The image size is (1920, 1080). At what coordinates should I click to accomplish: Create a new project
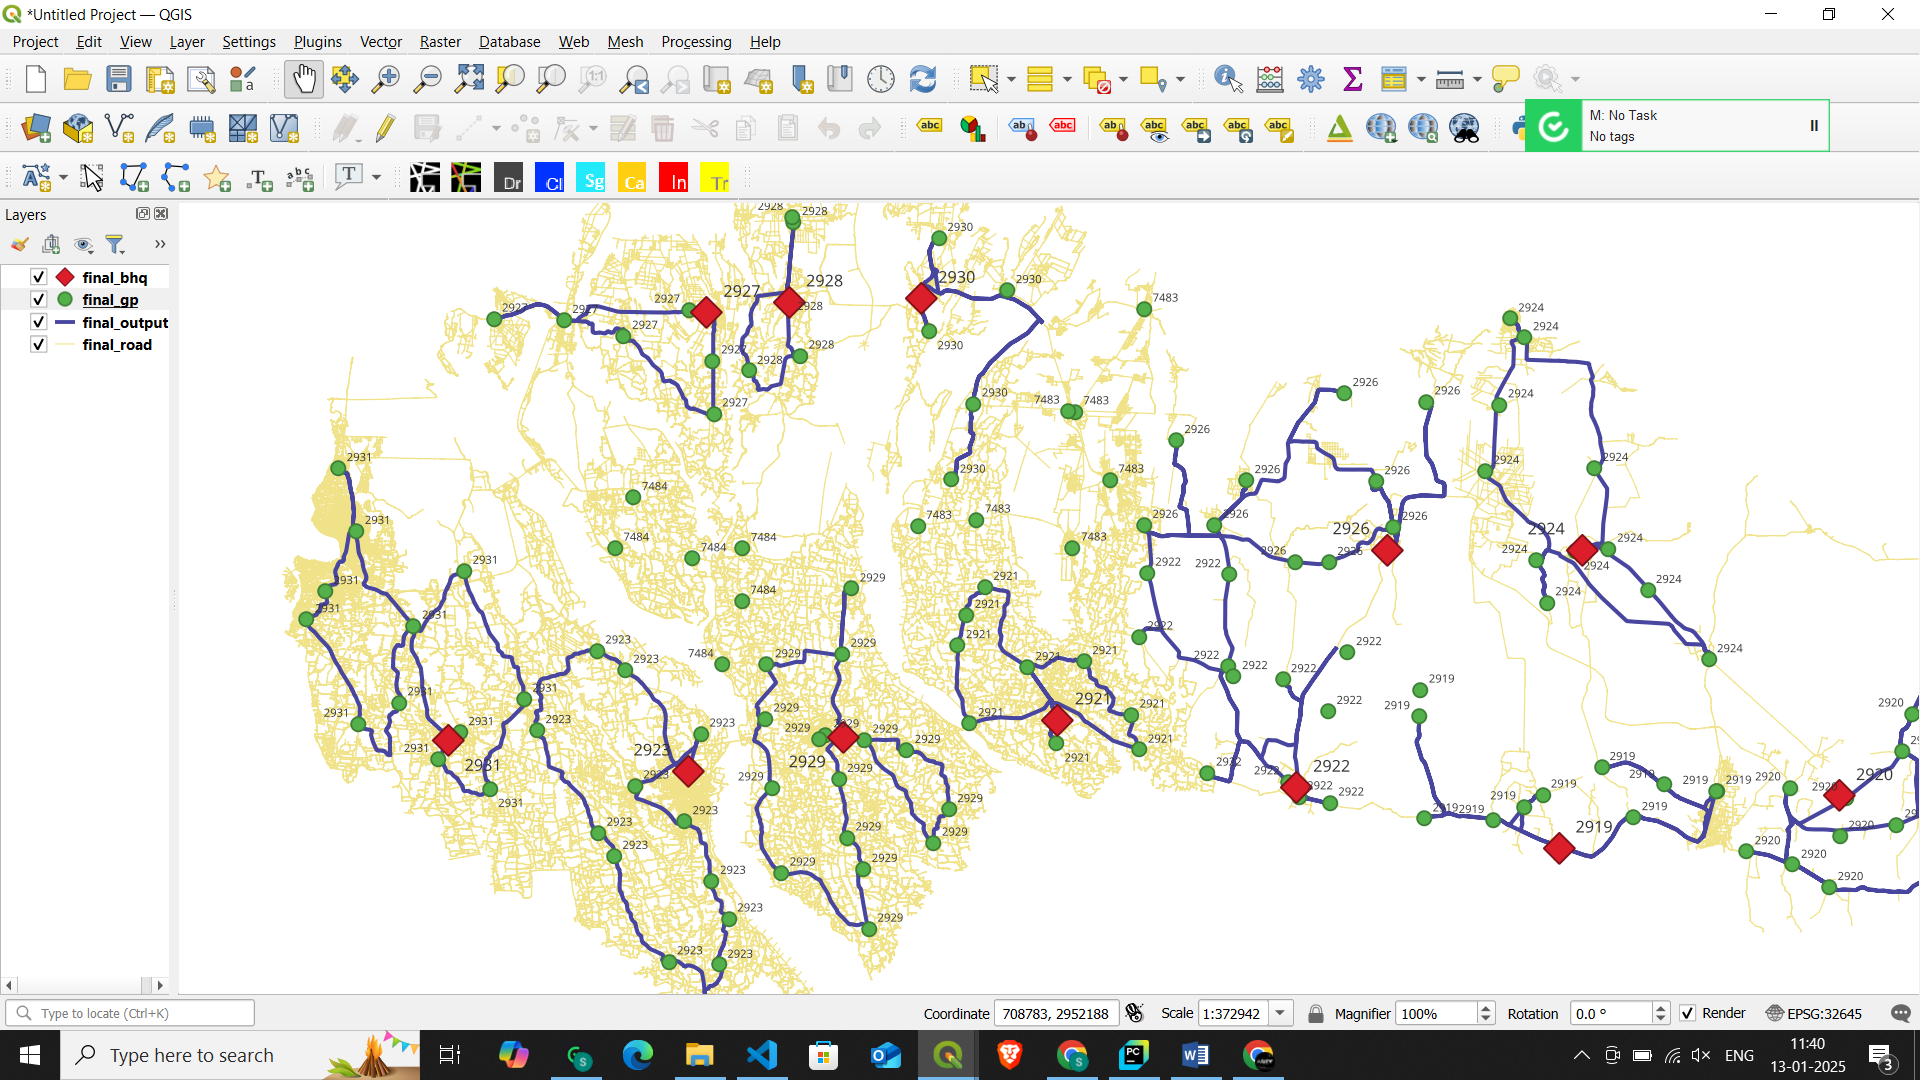tap(36, 79)
